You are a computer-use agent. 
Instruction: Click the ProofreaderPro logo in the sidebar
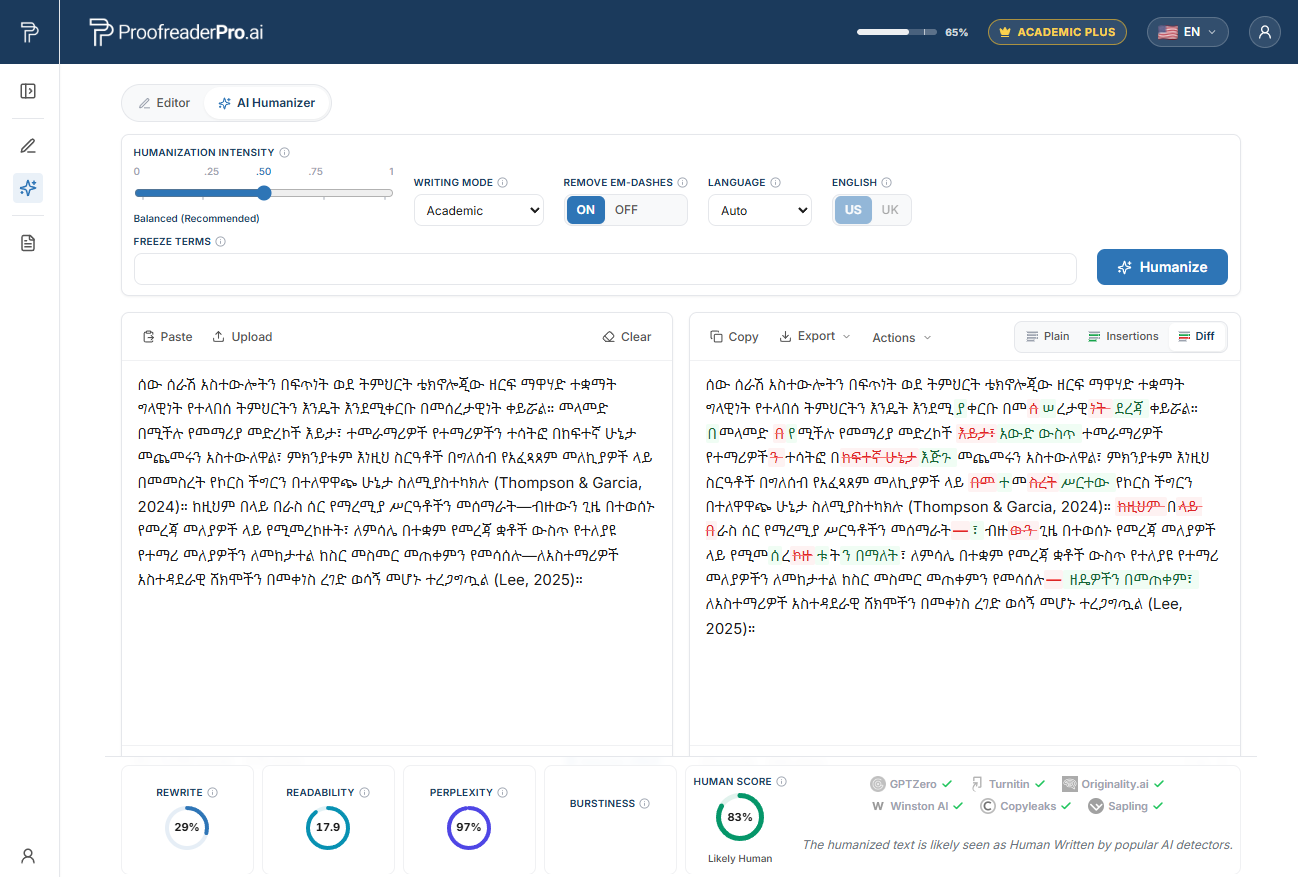coord(29,32)
